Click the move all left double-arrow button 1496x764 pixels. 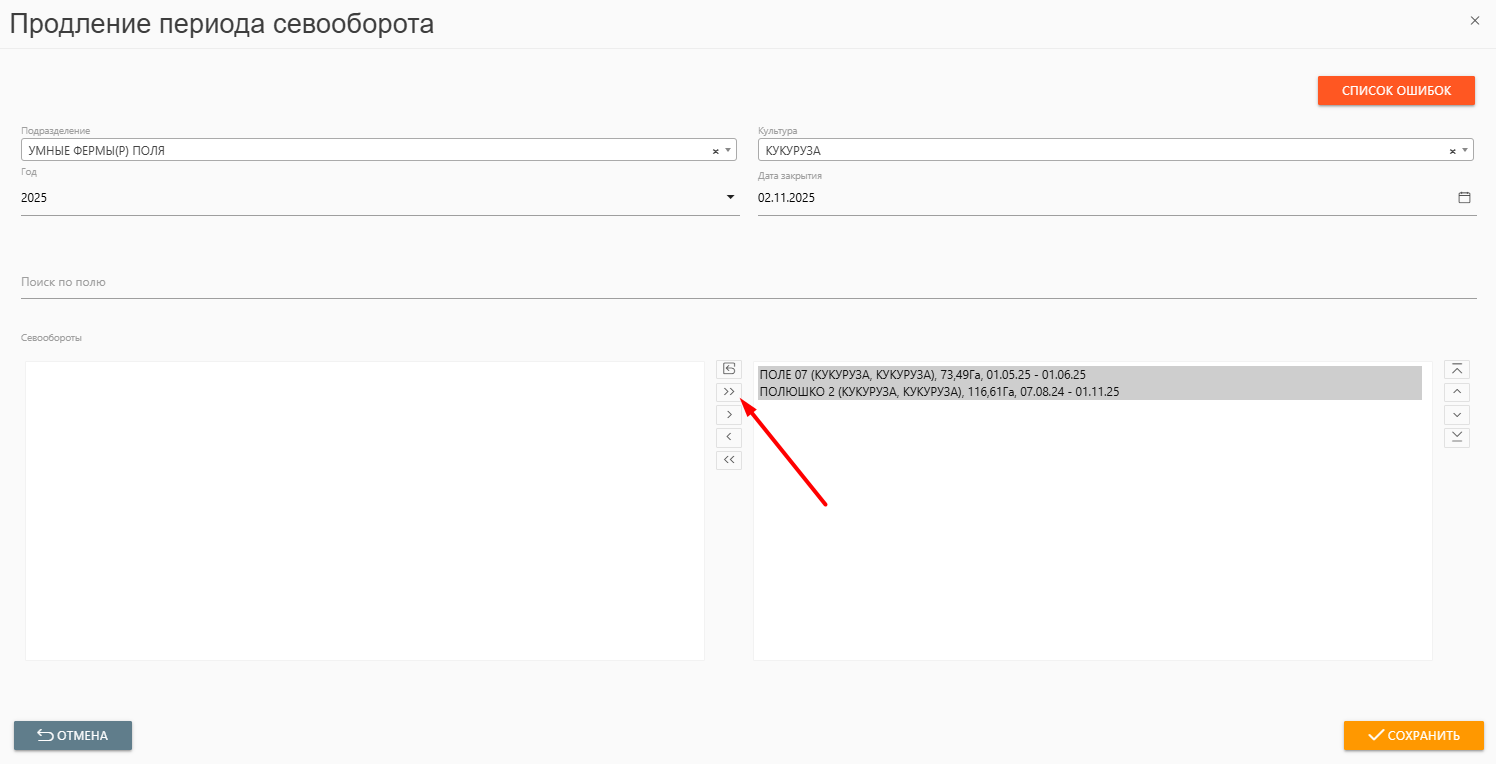pos(729,460)
